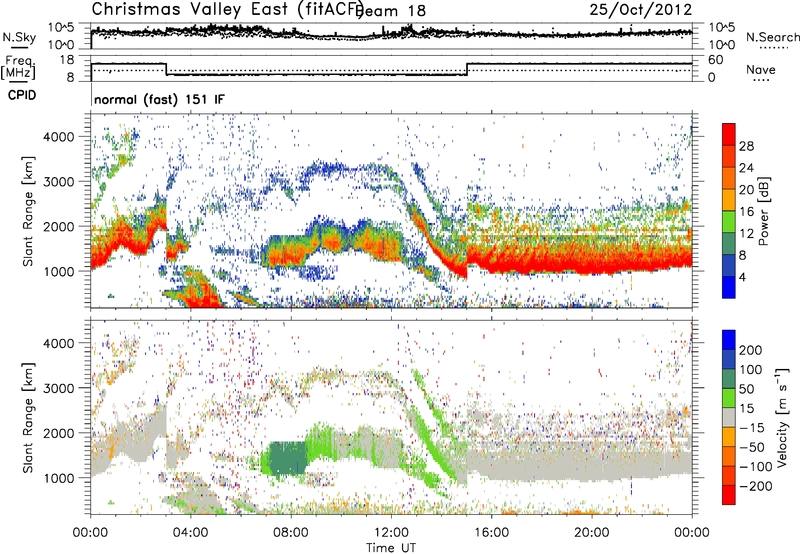Click the 'normal (fast) 151 IF' text

coord(159,99)
